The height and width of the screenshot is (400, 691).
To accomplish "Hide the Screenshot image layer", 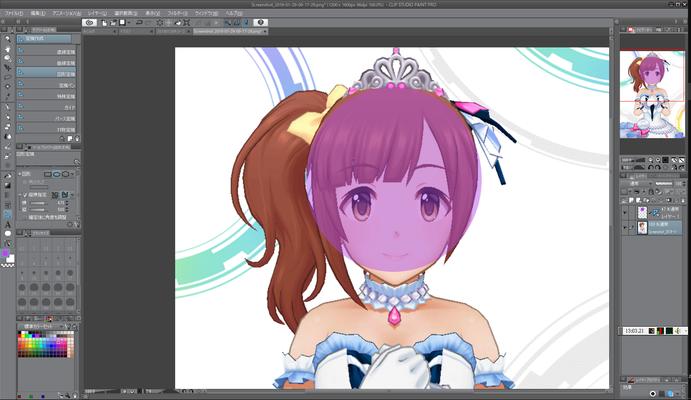I will (x=624, y=228).
